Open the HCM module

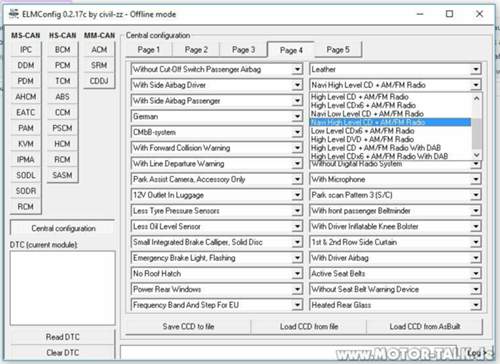point(63,144)
